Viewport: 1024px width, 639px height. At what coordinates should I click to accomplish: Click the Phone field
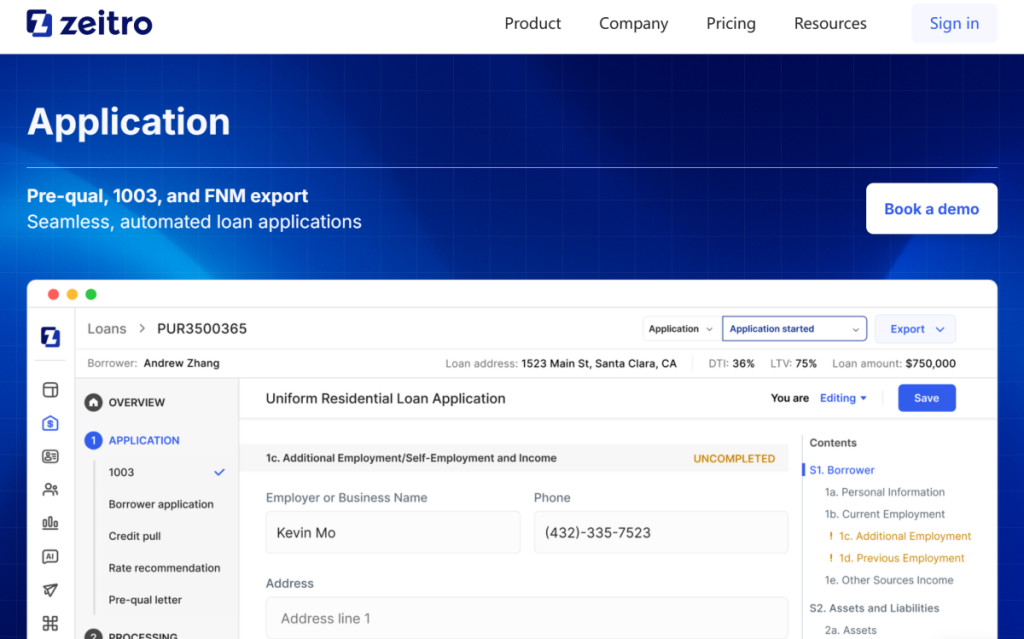point(661,532)
